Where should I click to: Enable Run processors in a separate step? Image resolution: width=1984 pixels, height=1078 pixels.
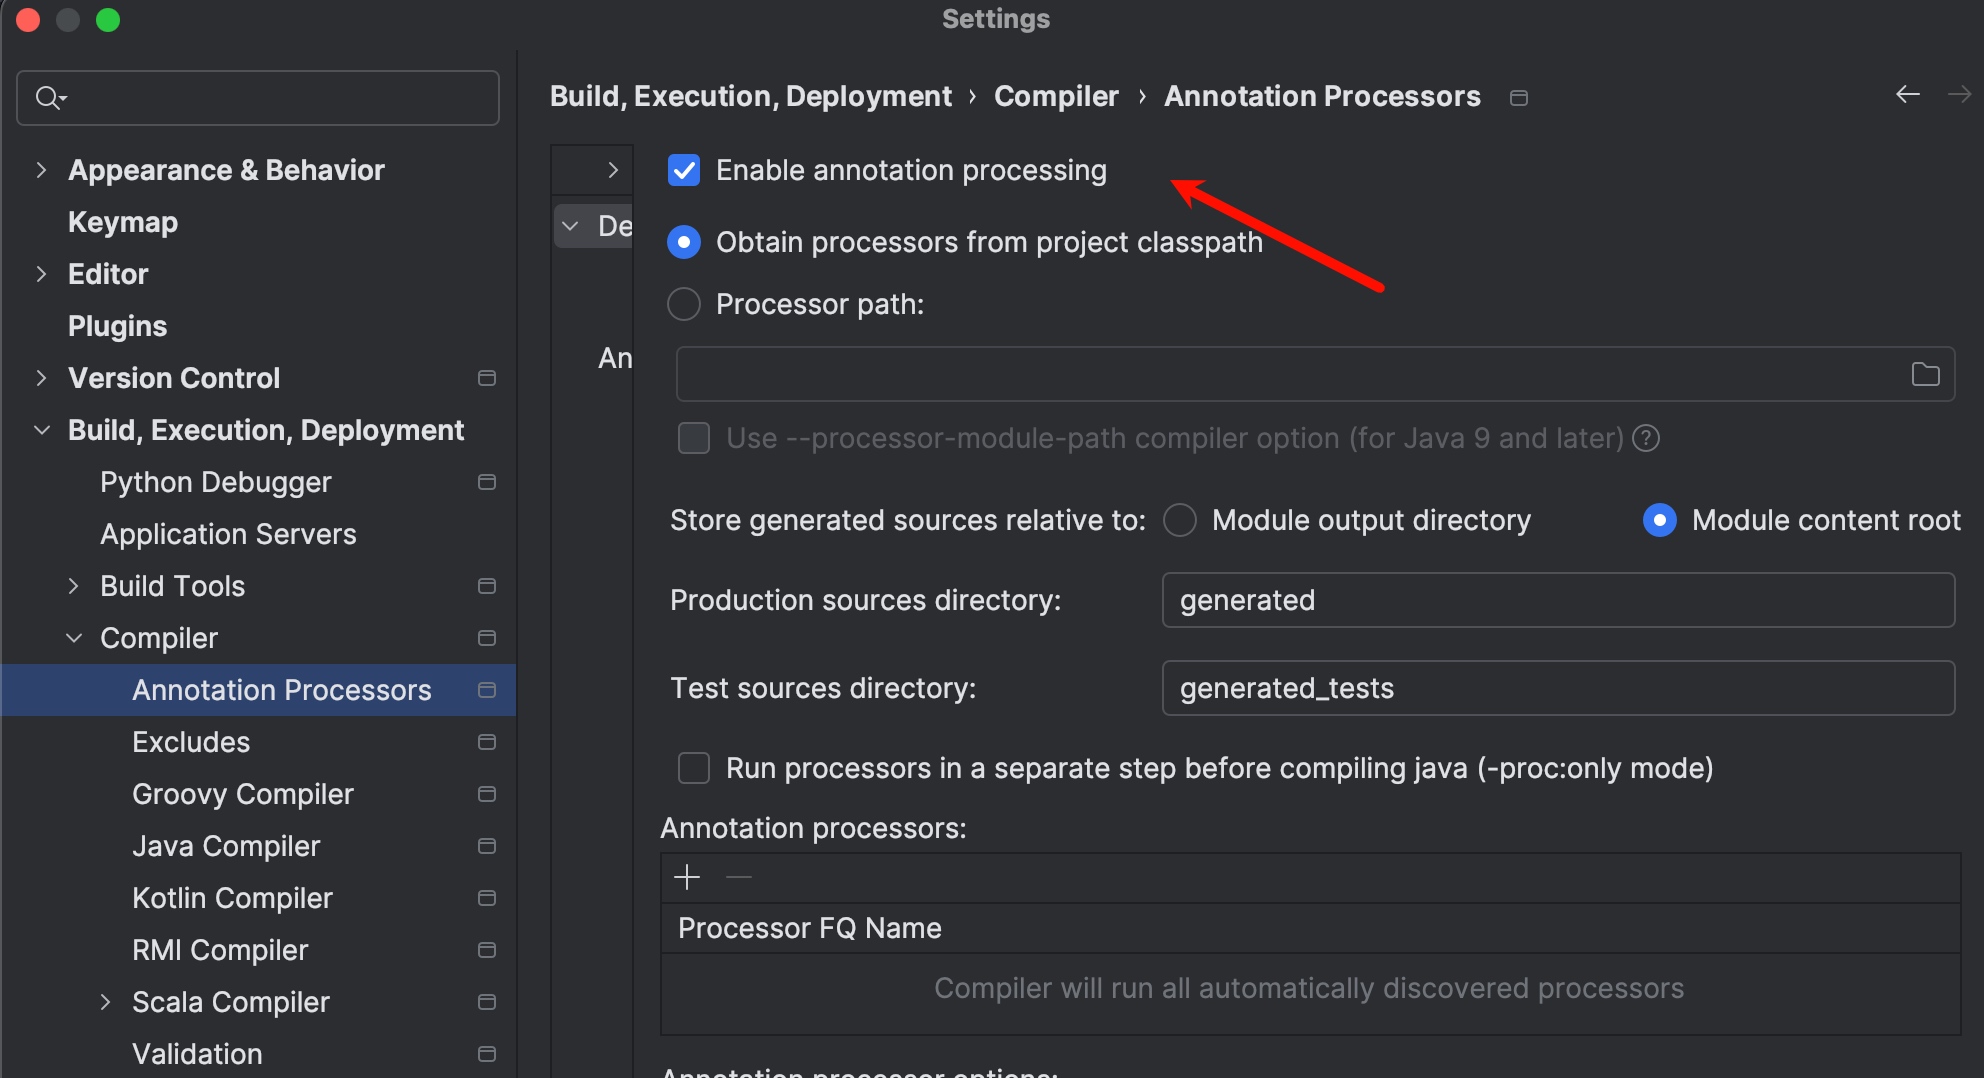point(694,768)
